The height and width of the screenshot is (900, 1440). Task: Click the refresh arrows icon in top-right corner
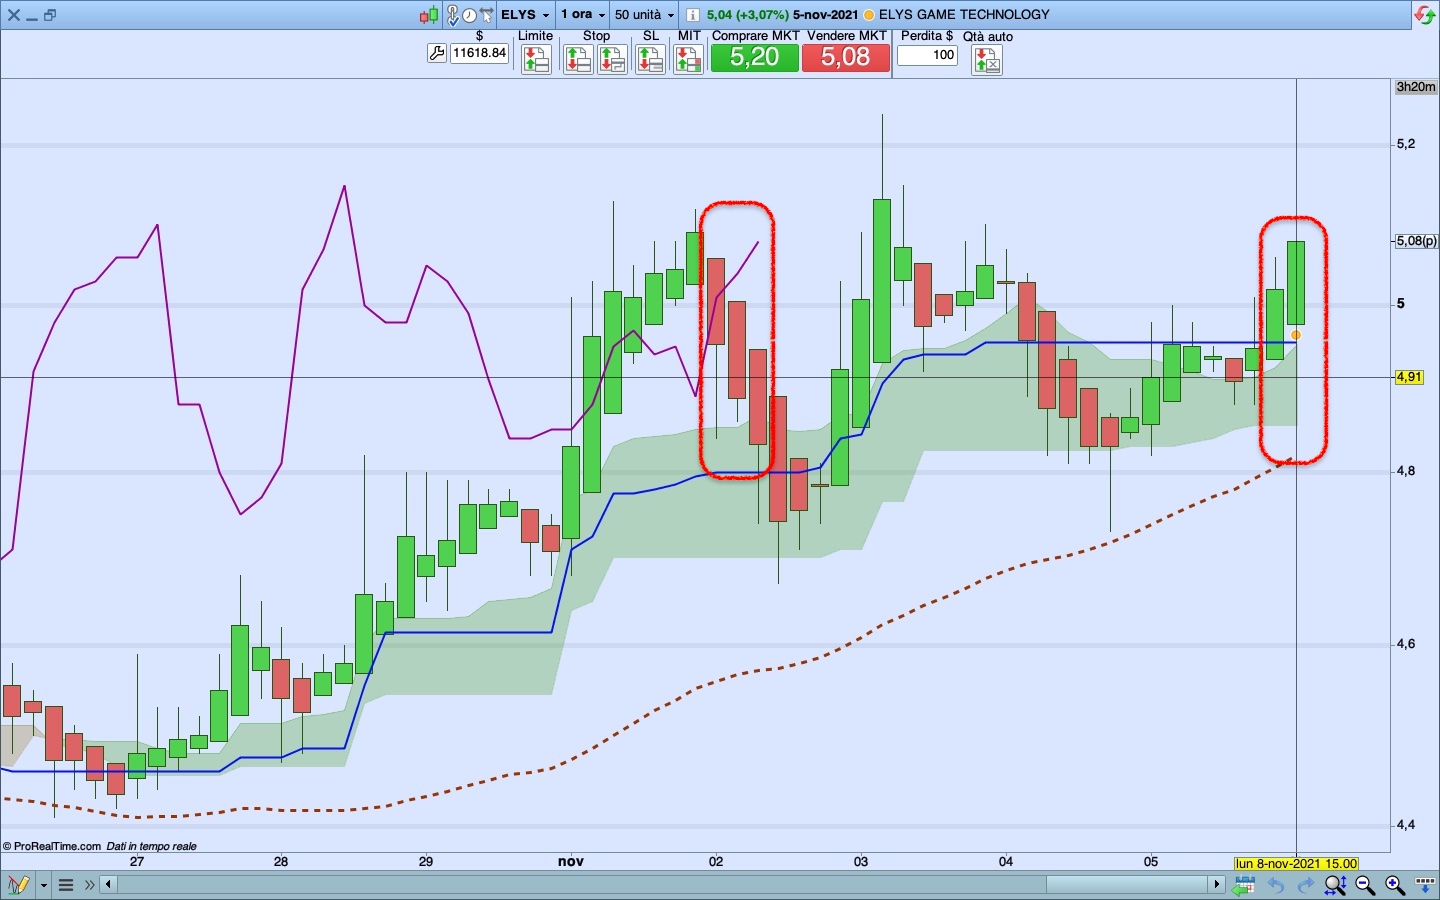1425,15
